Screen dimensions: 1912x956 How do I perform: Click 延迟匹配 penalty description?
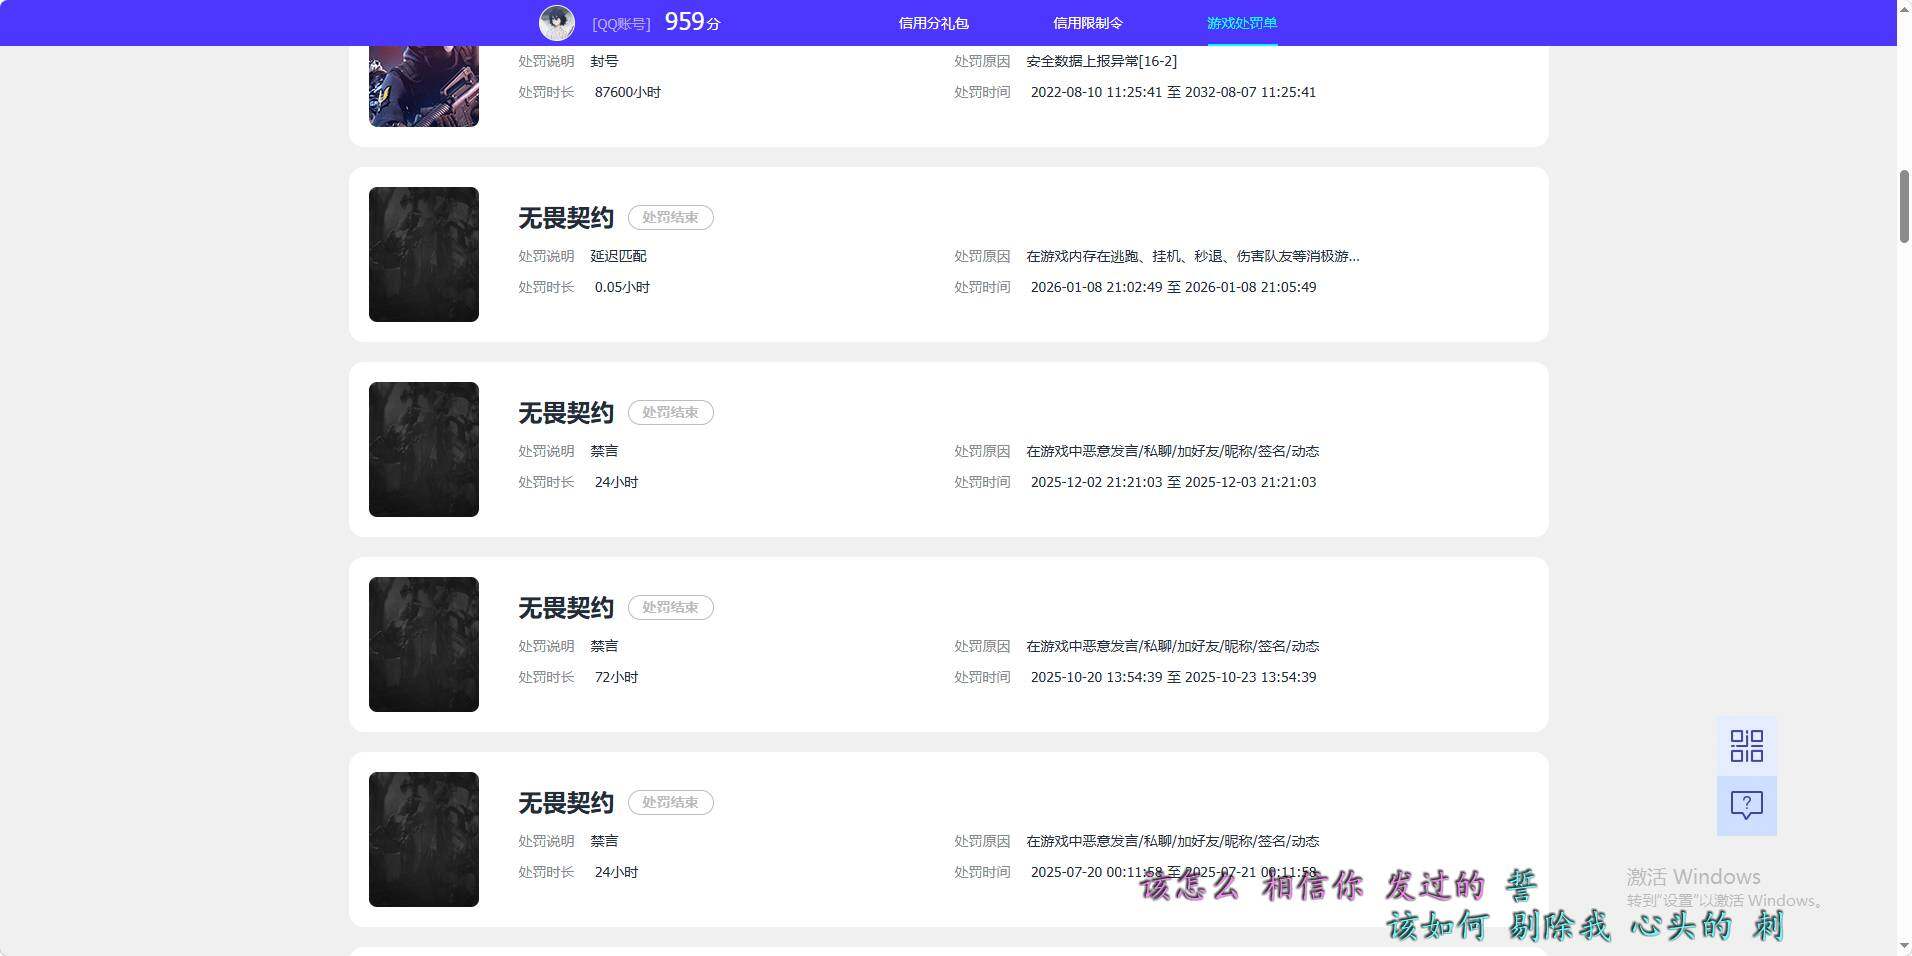coord(618,256)
